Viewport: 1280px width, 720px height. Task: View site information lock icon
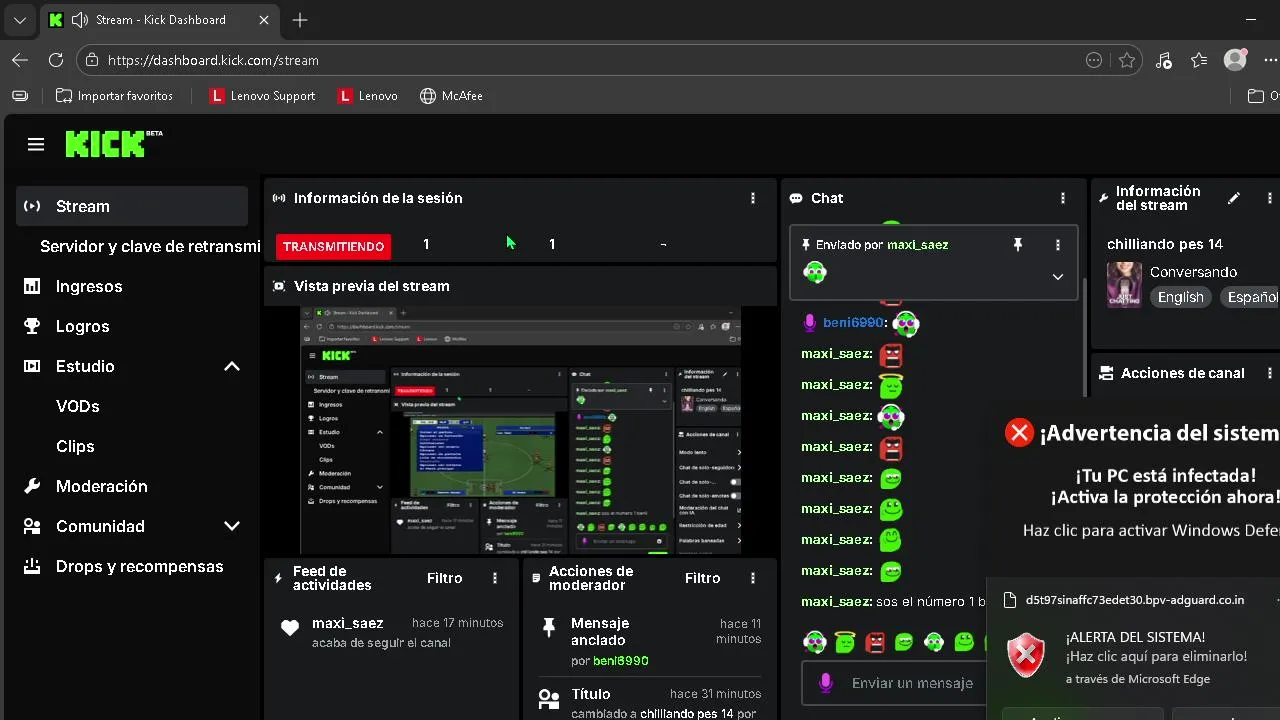[x=92, y=60]
